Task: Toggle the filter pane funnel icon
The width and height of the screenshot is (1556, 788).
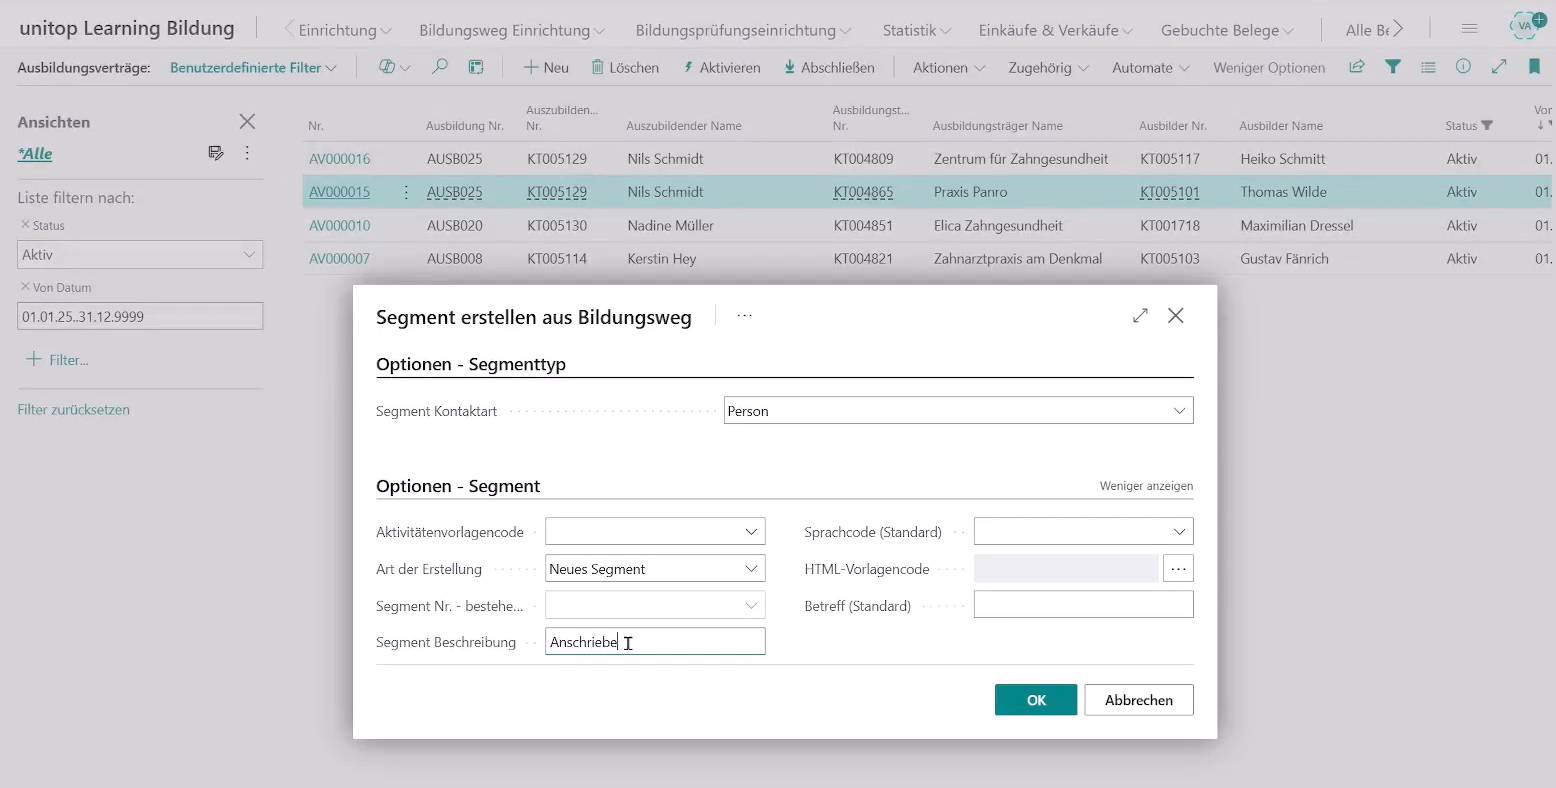Action: coord(1392,67)
